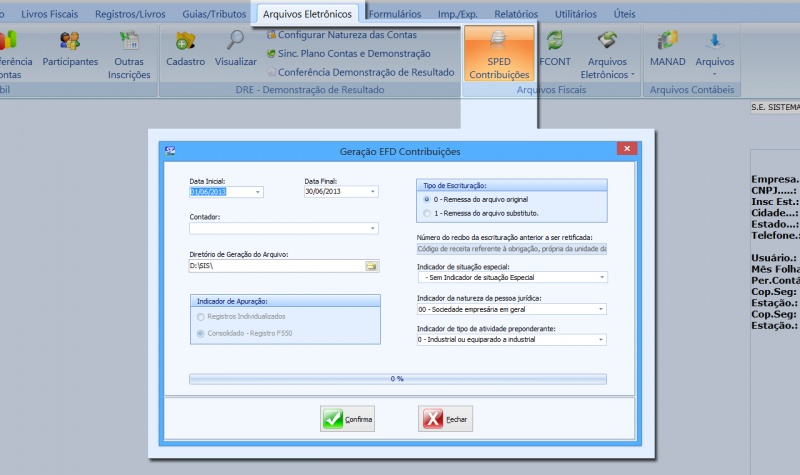Select '1 - Remessa do arquivo substituto' option
The width and height of the screenshot is (800, 475).
tap(428, 213)
